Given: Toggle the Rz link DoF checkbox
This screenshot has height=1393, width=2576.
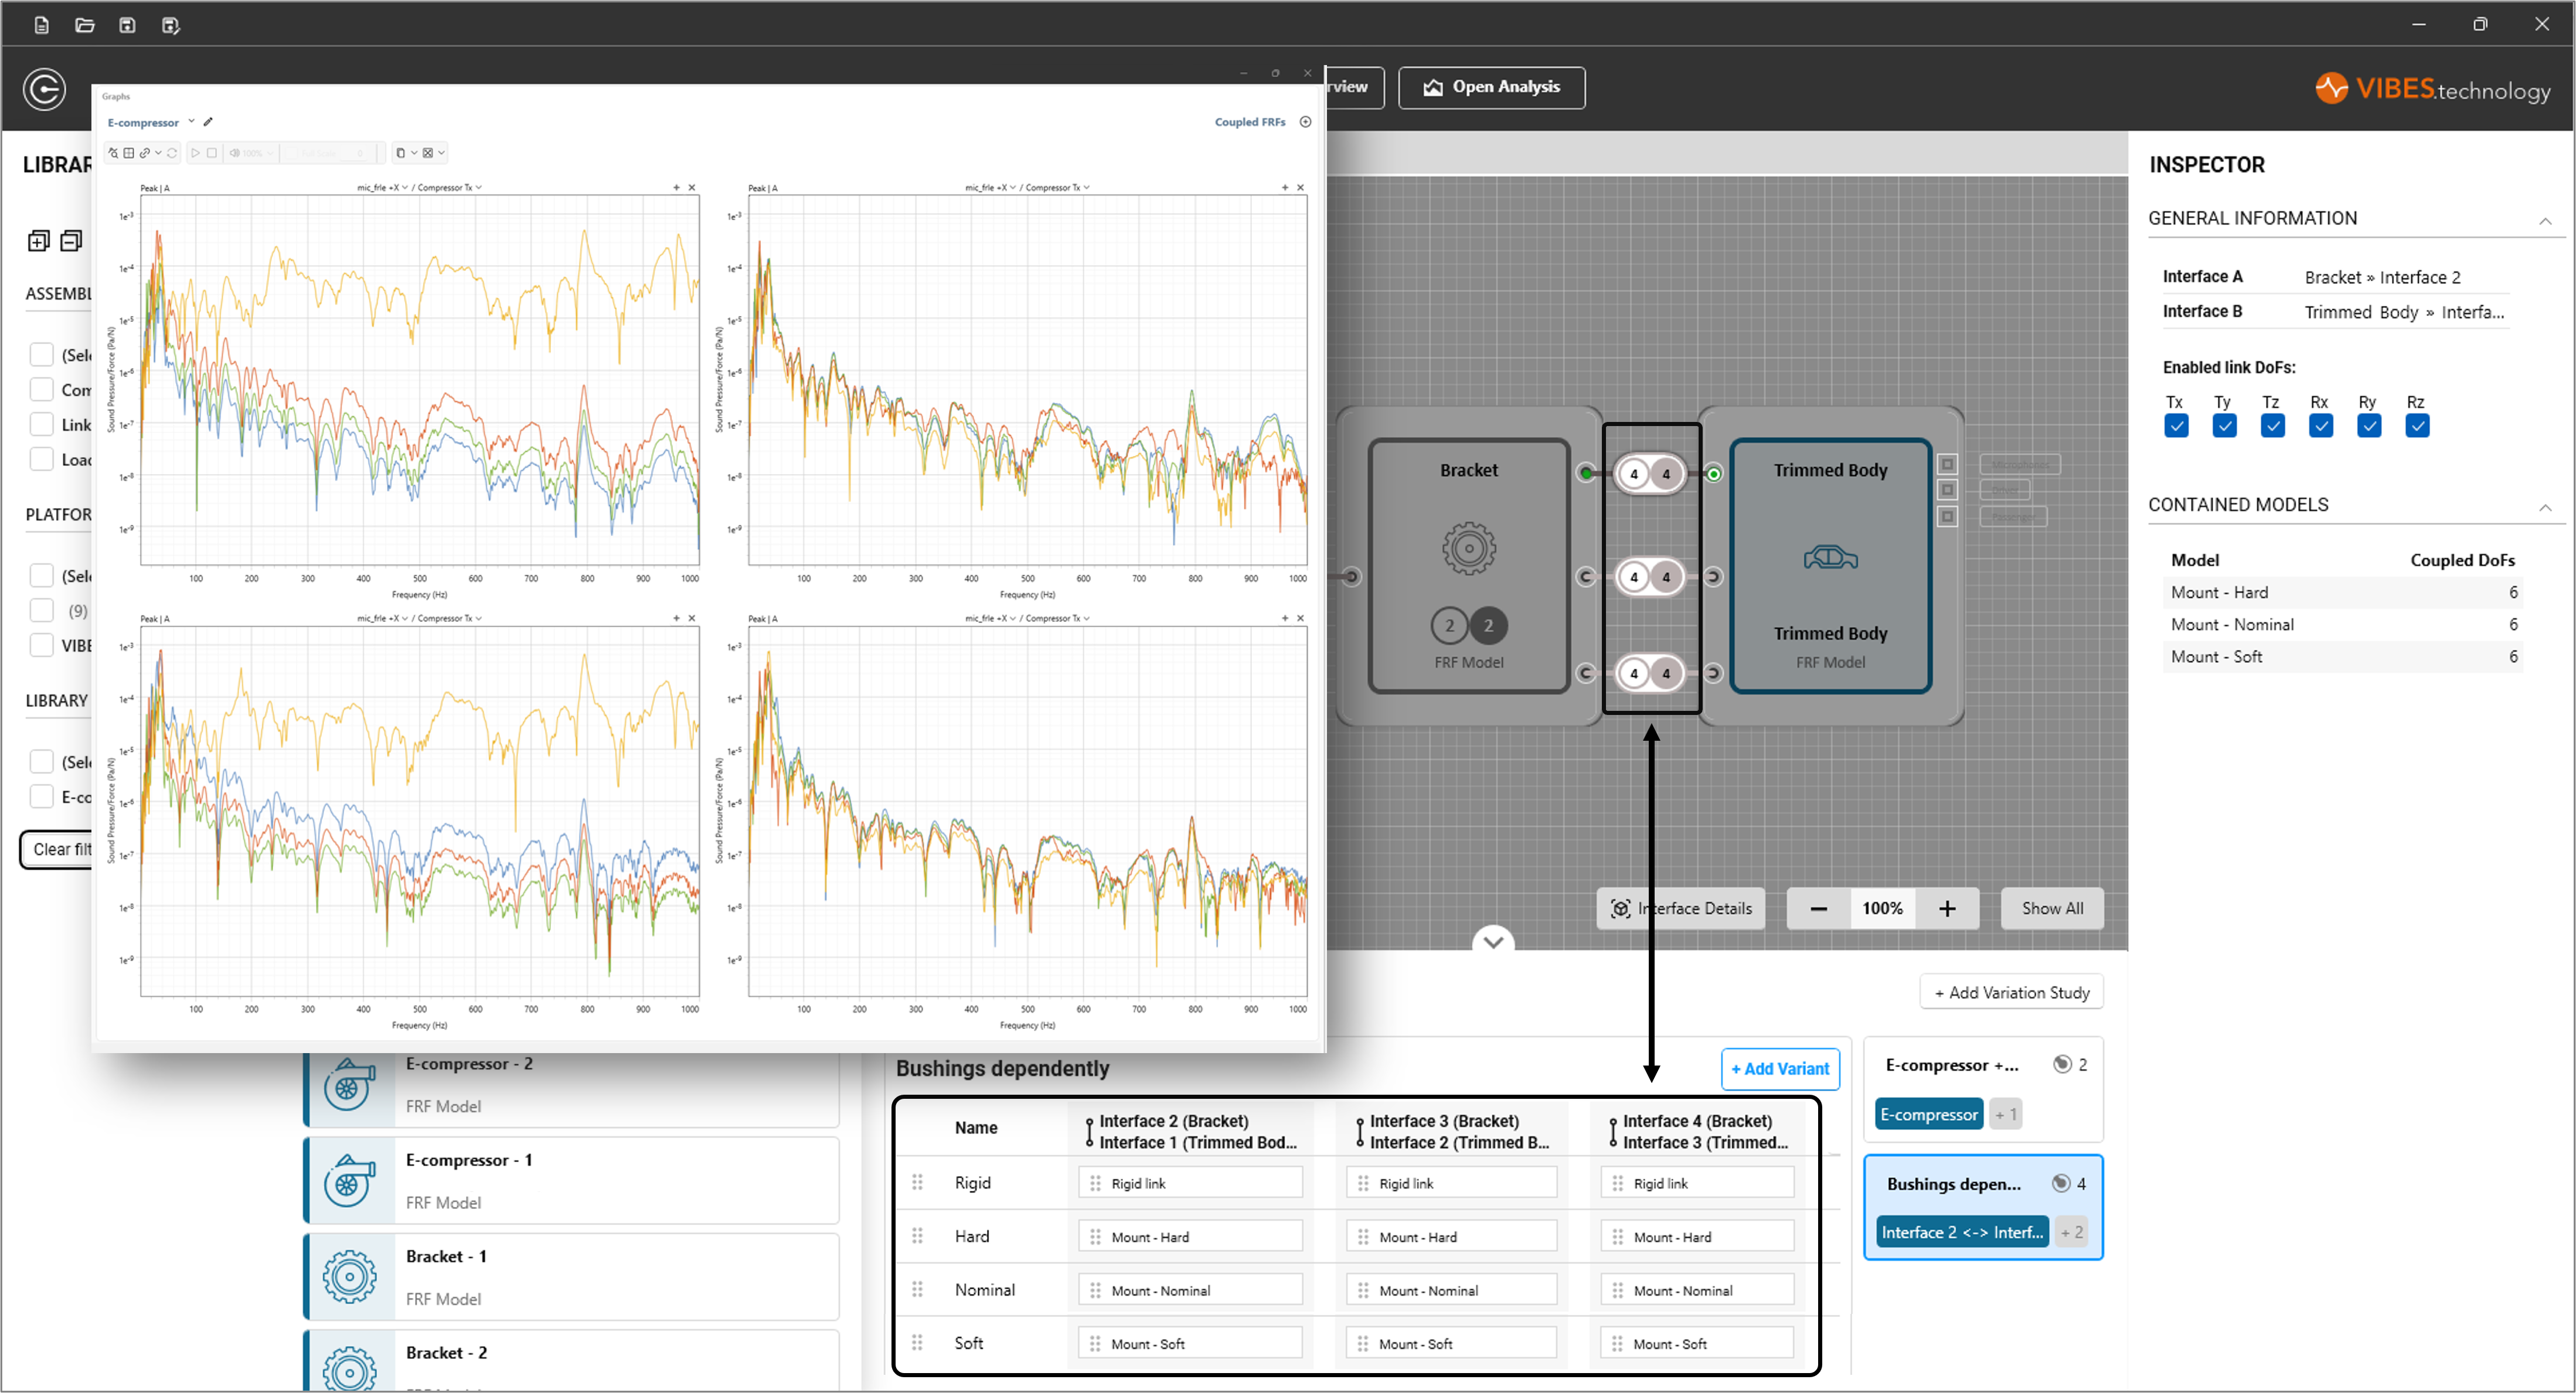Looking at the screenshot, I should [x=2417, y=426].
